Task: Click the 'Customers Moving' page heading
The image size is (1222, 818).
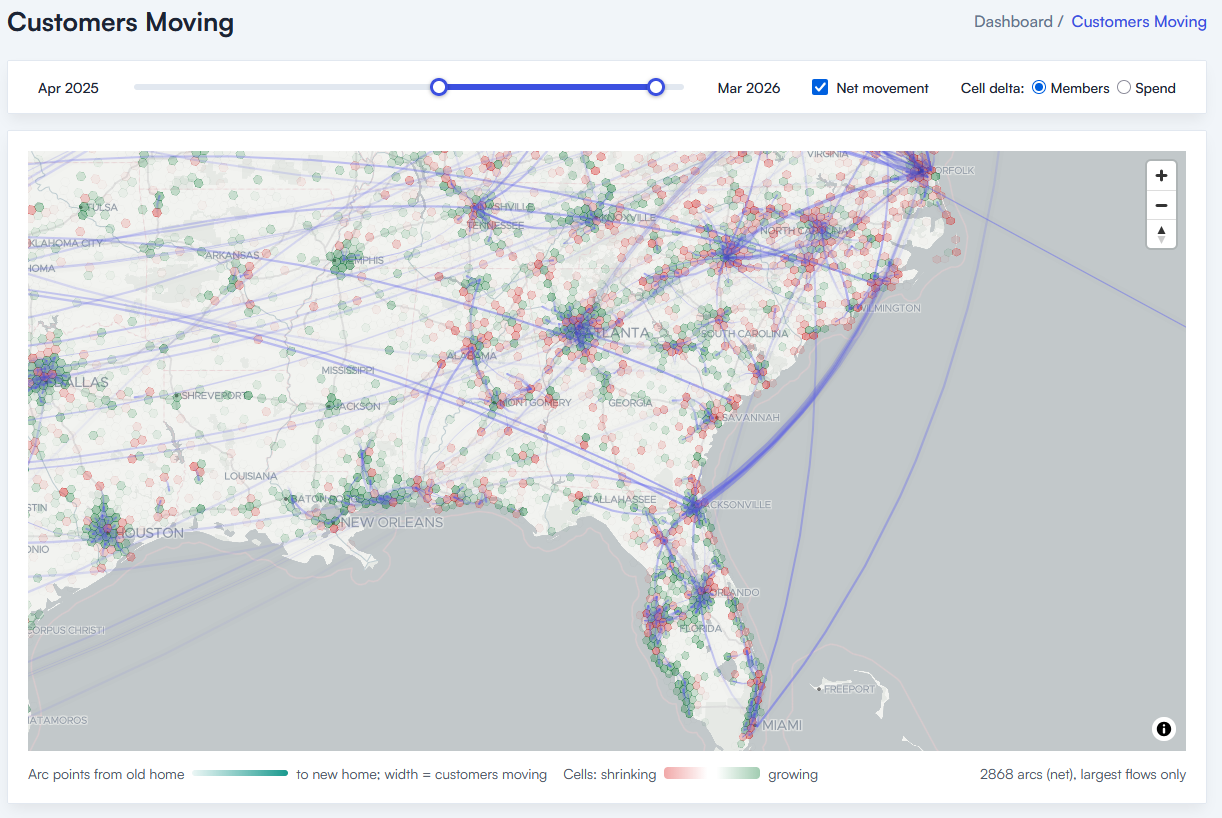Action: click(121, 23)
